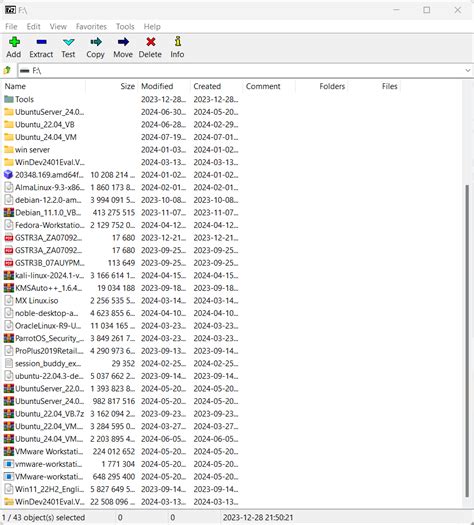The width and height of the screenshot is (474, 525).
Task: Go up one folder level arrow icon
Action: point(7,70)
